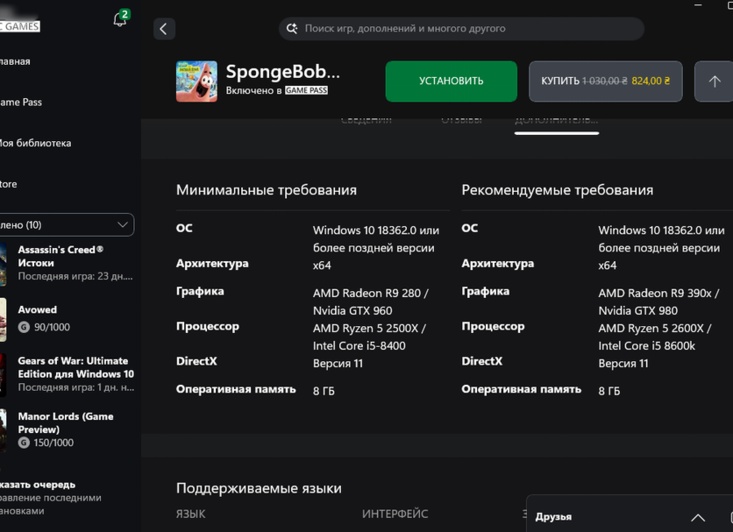
Task: Select the text AMD Ryzen 5 2600X /
Action: tap(655, 328)
